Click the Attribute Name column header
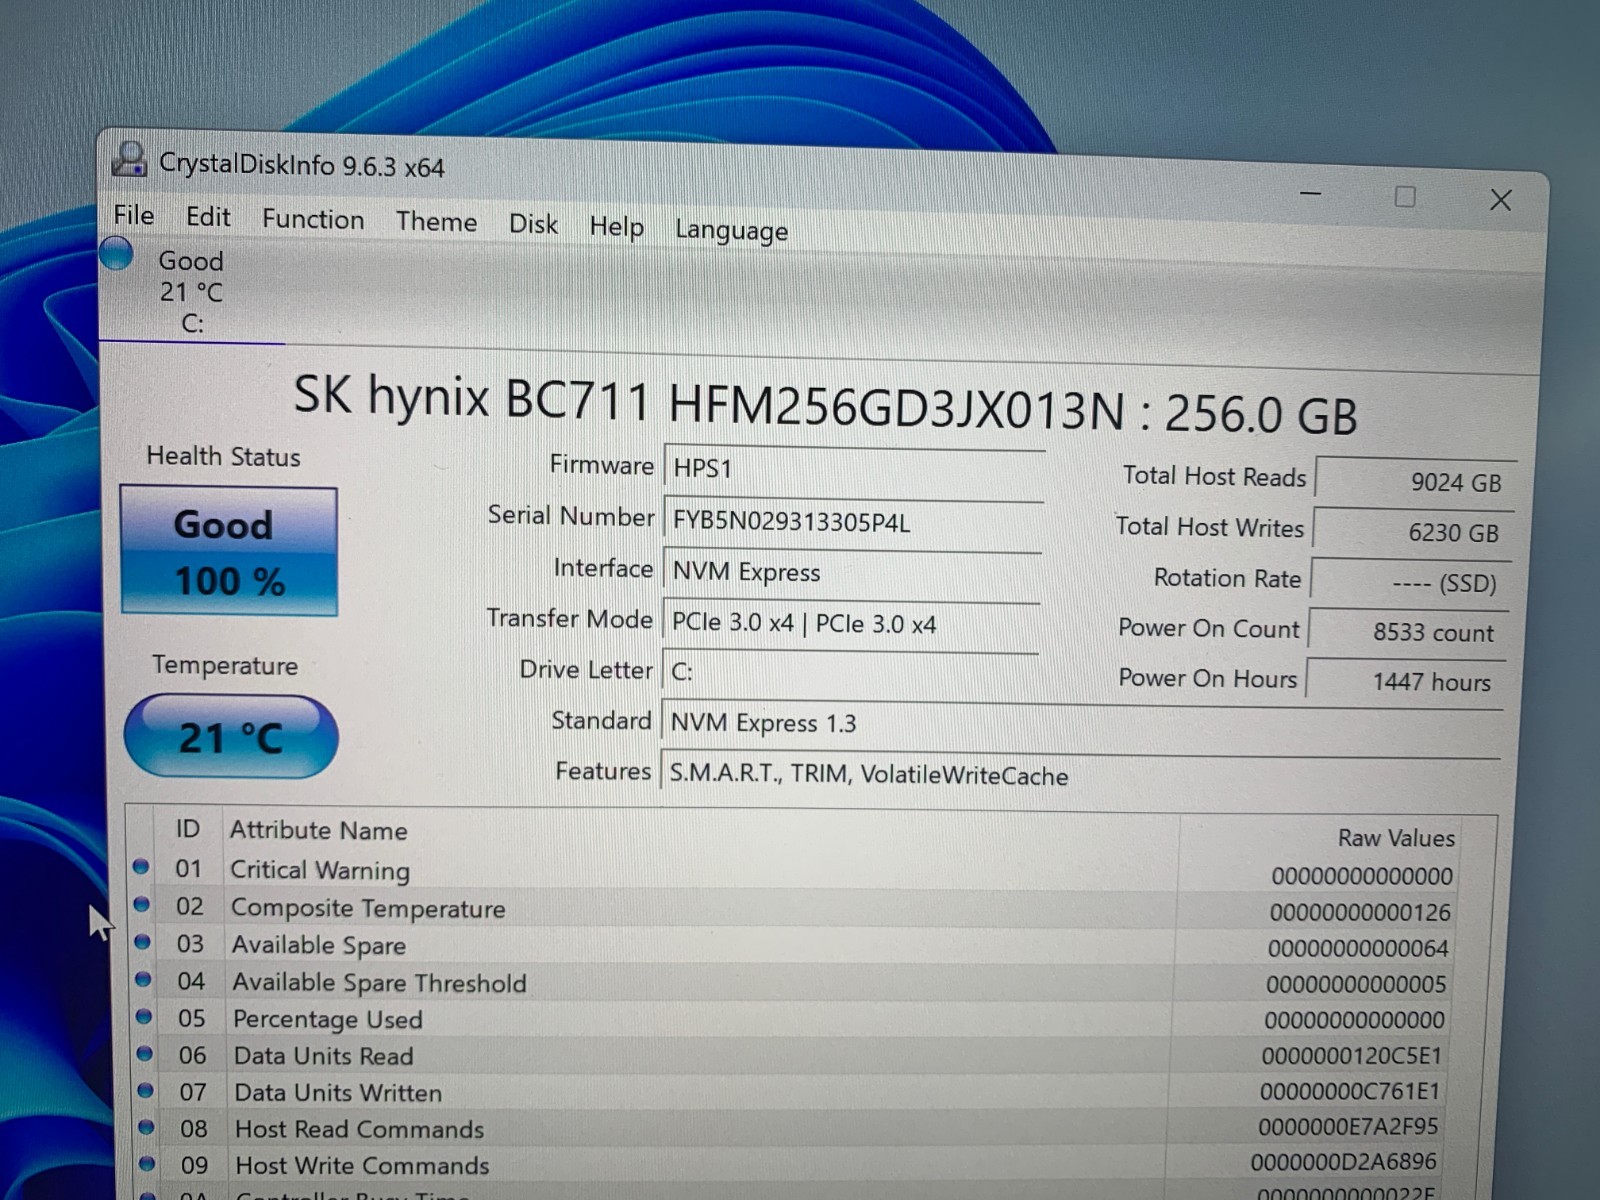Image resolution: width=1600 pixels, height=1200 pixels. [319, 830]
